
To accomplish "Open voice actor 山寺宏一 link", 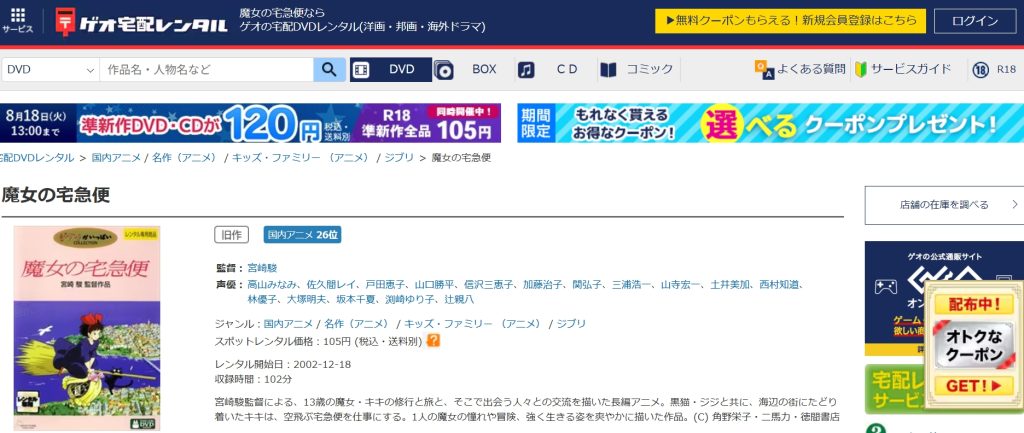I will pos(681,285).
